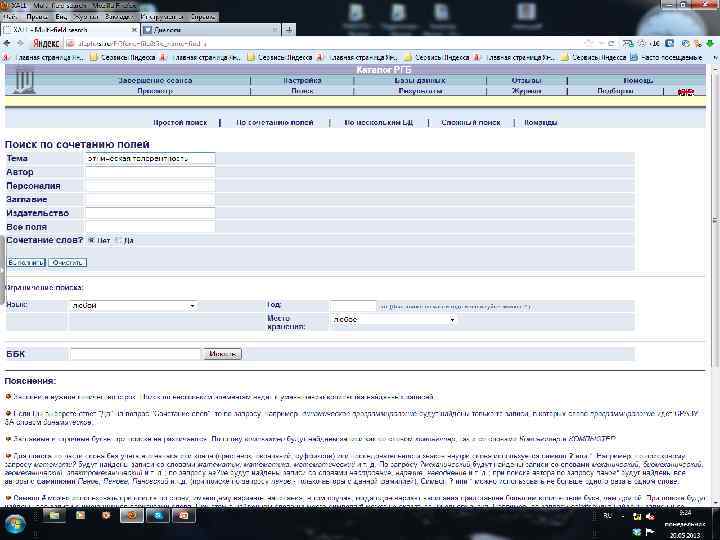Reload the page with refresh icon

point(611,43)
